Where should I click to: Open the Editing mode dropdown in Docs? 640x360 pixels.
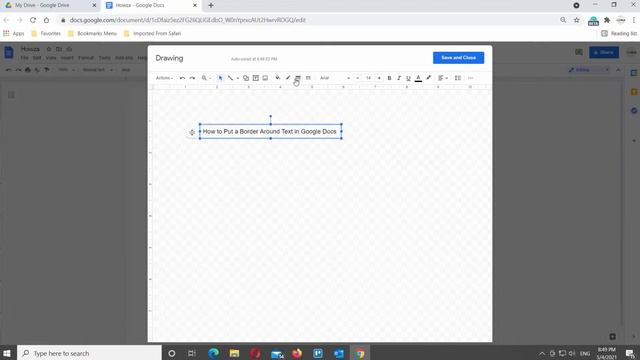[589, 70]
